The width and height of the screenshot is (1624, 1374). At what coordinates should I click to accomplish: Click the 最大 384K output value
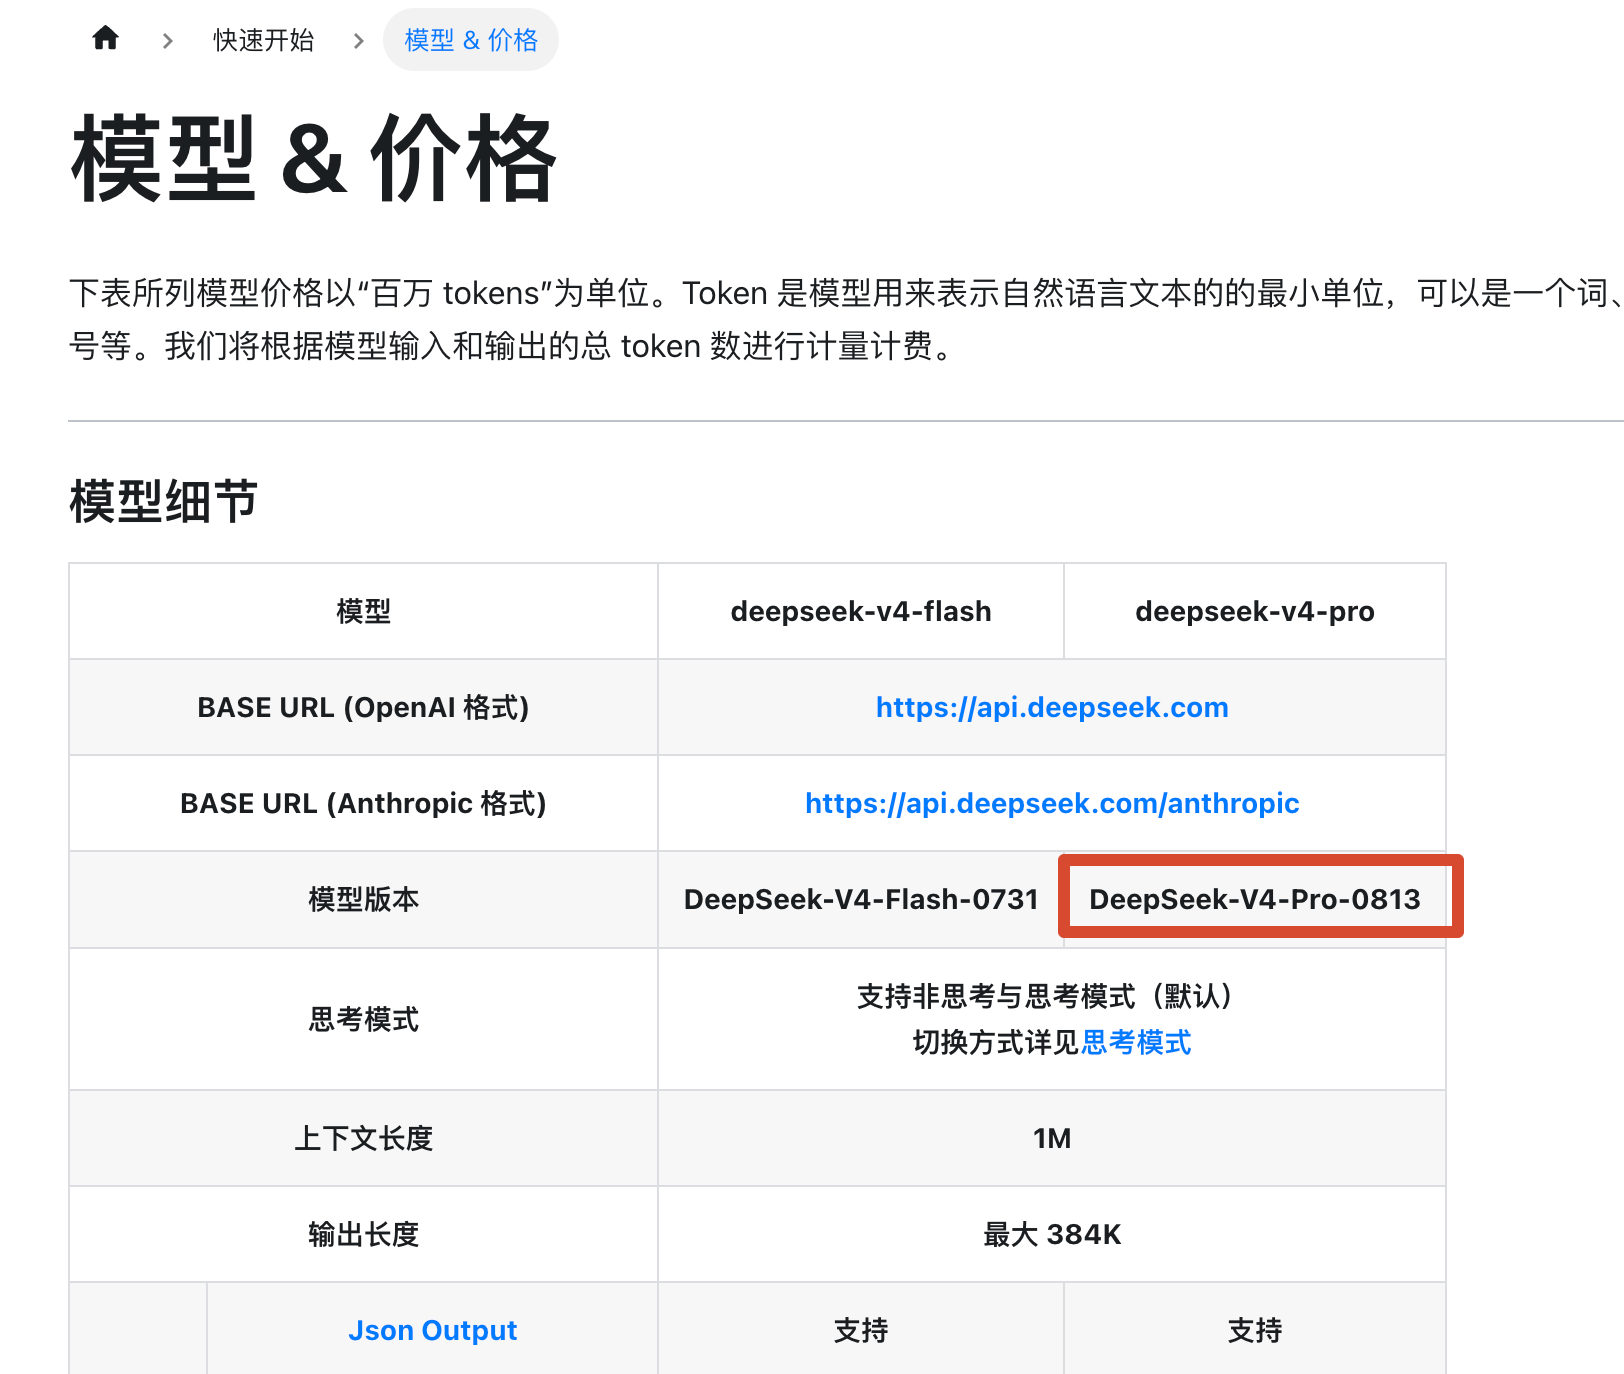(x=1052, y=1234)
